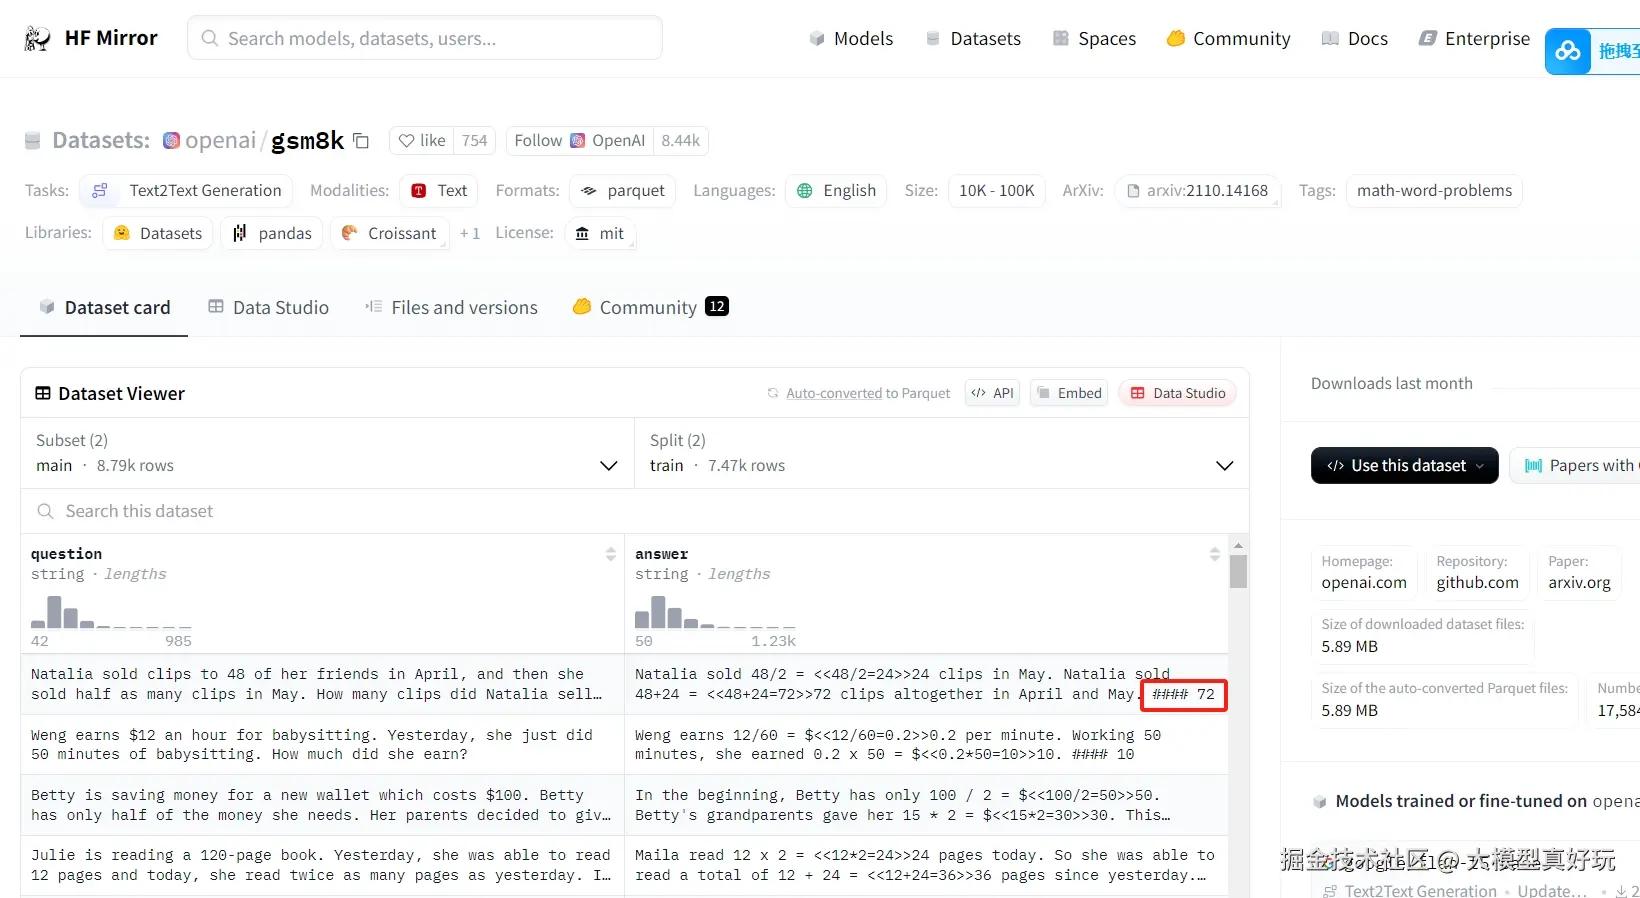Image resolution: width=1640 pixels, height=898 pixels.
Task: Select the parquet format tag
Action: (x=623, y=191)
